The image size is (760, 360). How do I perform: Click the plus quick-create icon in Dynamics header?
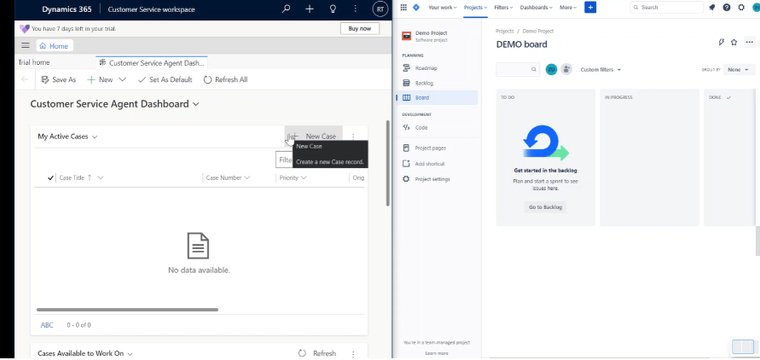[309, 9]
